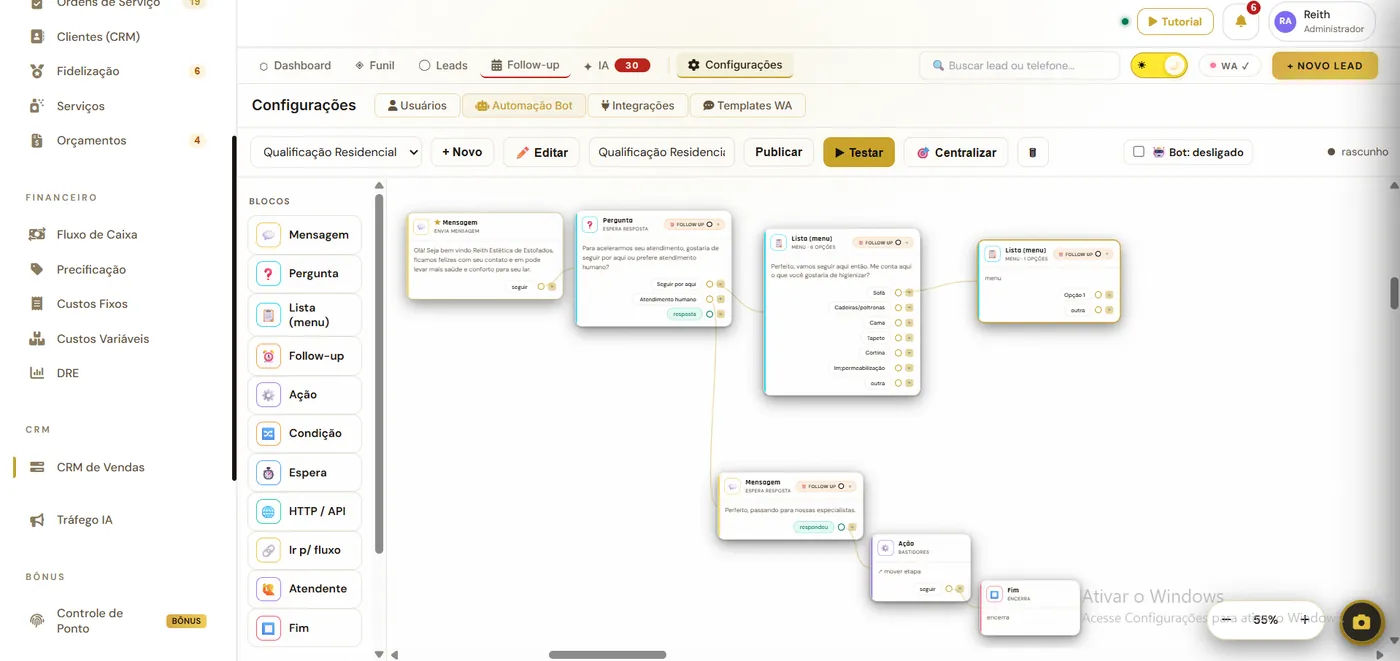Viewport: 1400px width, 661px height.
Task: Click the camera screenshot icon
Action: pyautogui.click(x=1361, y=621)
